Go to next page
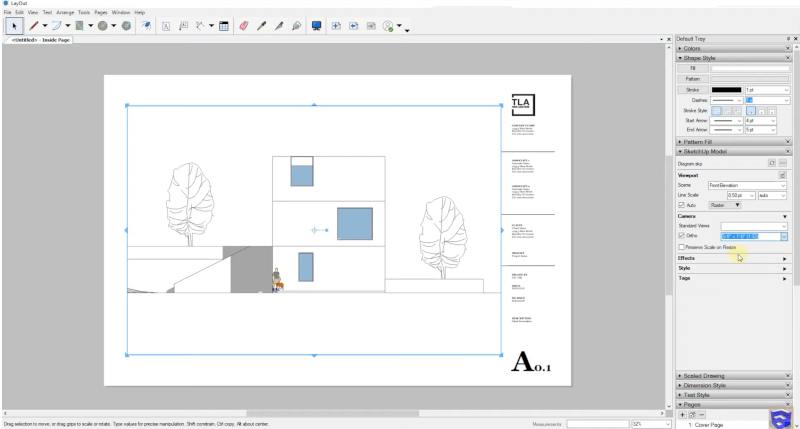Viewport: 800px width, 429px height. [371, 26]
